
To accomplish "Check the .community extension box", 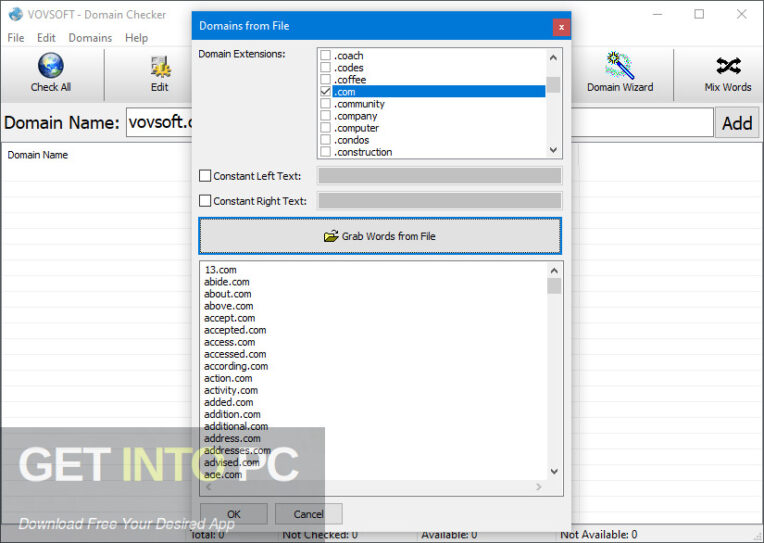I will (325, 103).
